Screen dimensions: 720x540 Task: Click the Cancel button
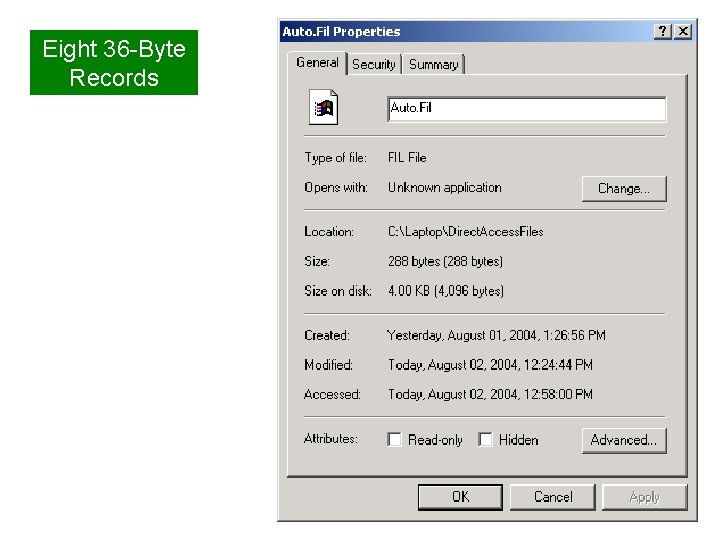coord(553,497)
